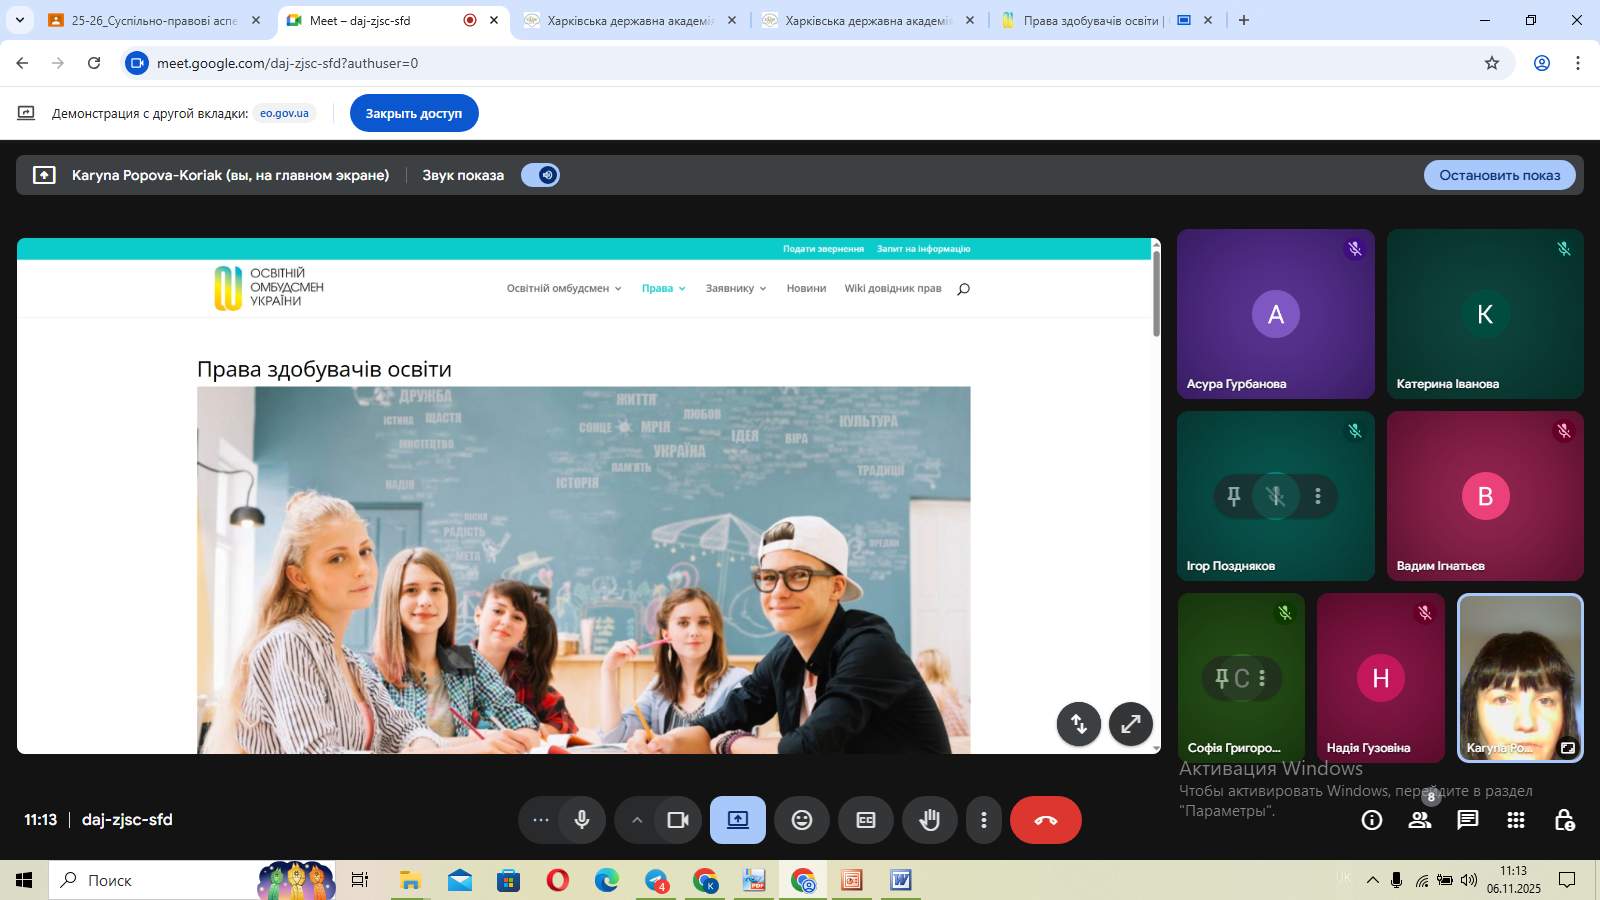This screenshot has height=900, width=1600.
Task: Open Microsoft Word from the taskbar
Action: (900, 880)
